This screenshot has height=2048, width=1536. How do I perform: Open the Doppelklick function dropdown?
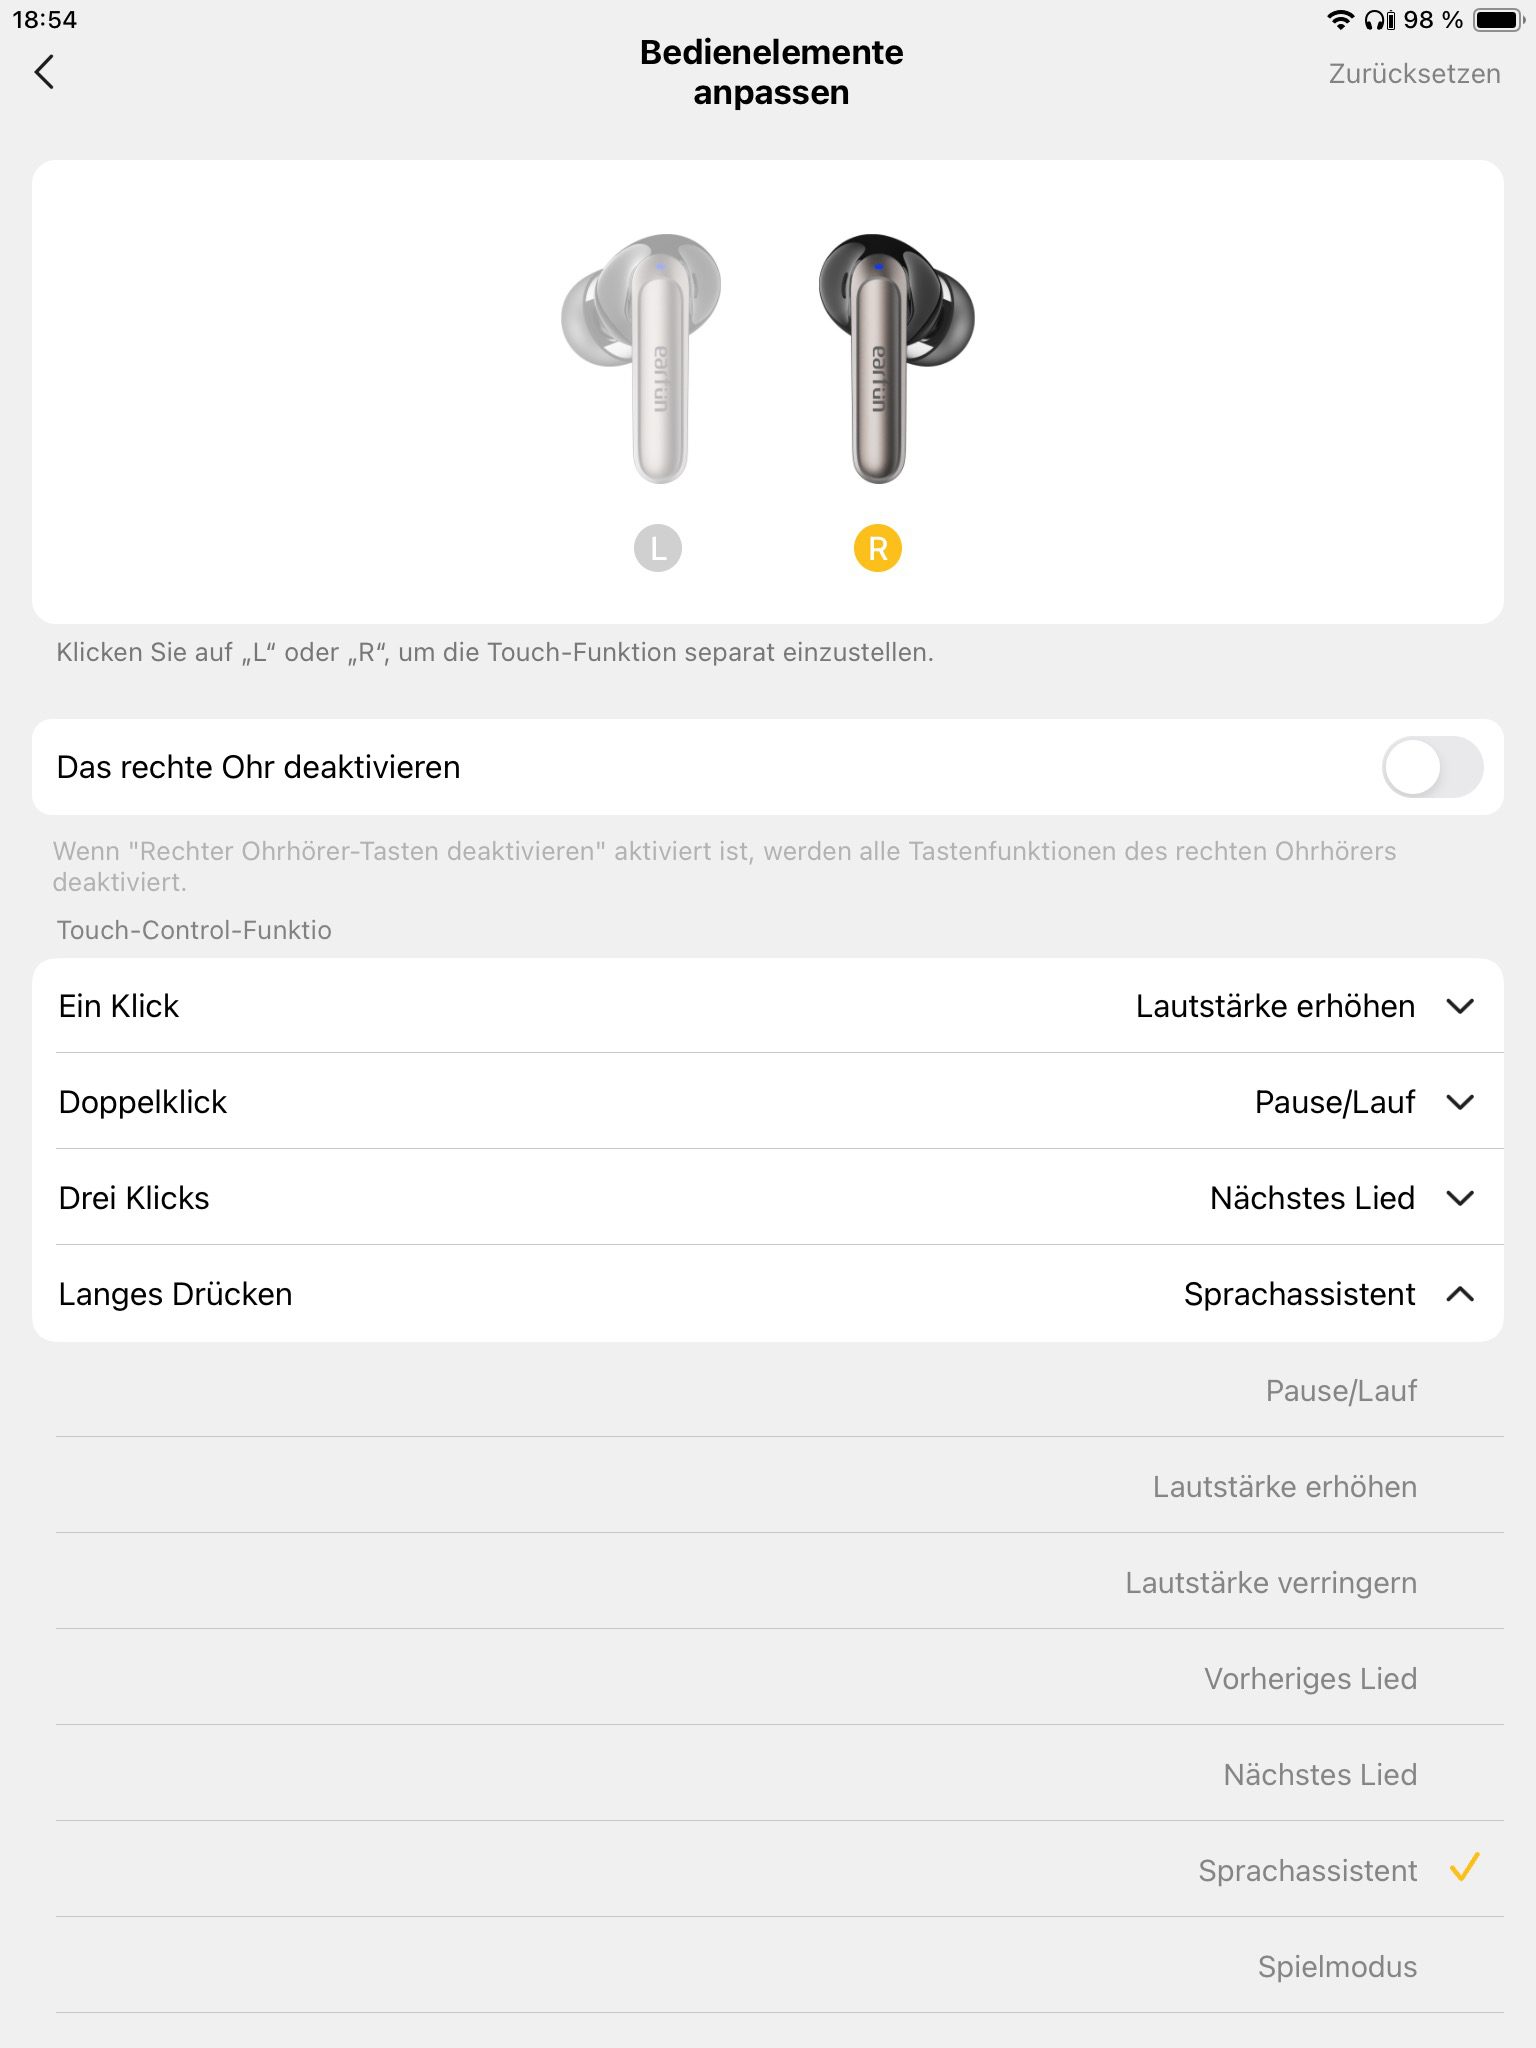point(1460,1102)
